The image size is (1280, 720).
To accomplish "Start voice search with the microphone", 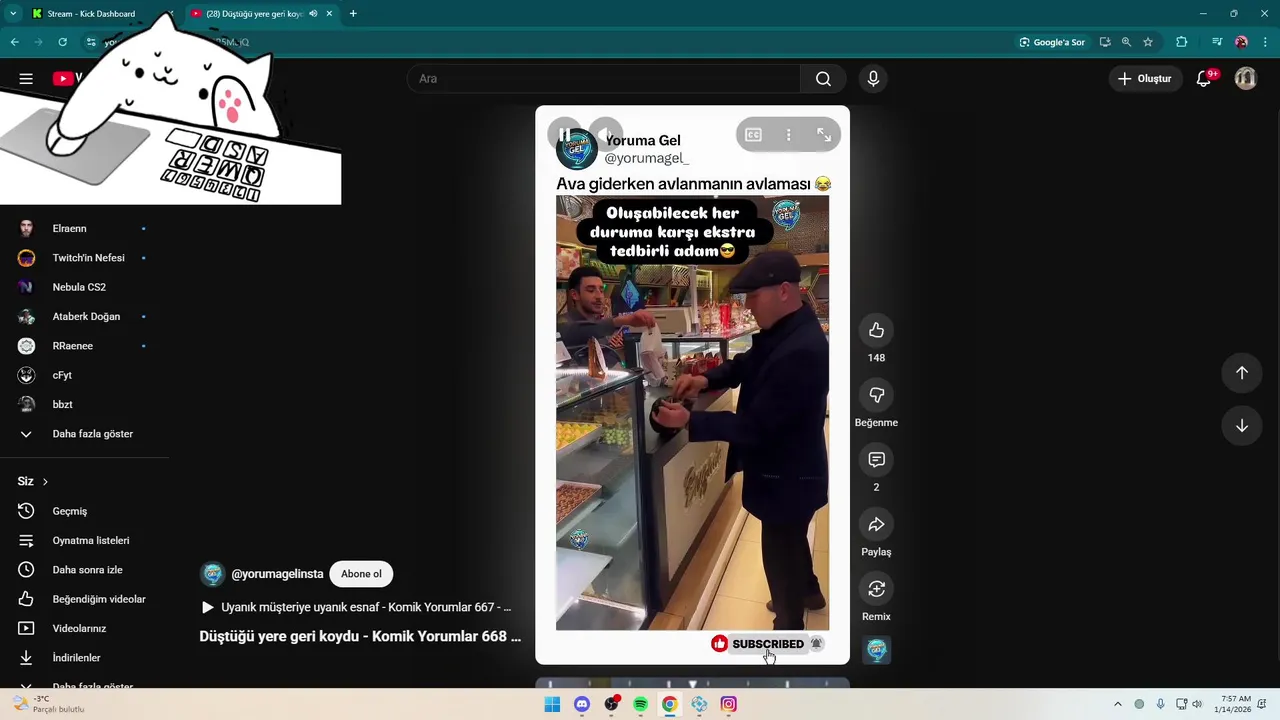I will (x=873, y=79).
